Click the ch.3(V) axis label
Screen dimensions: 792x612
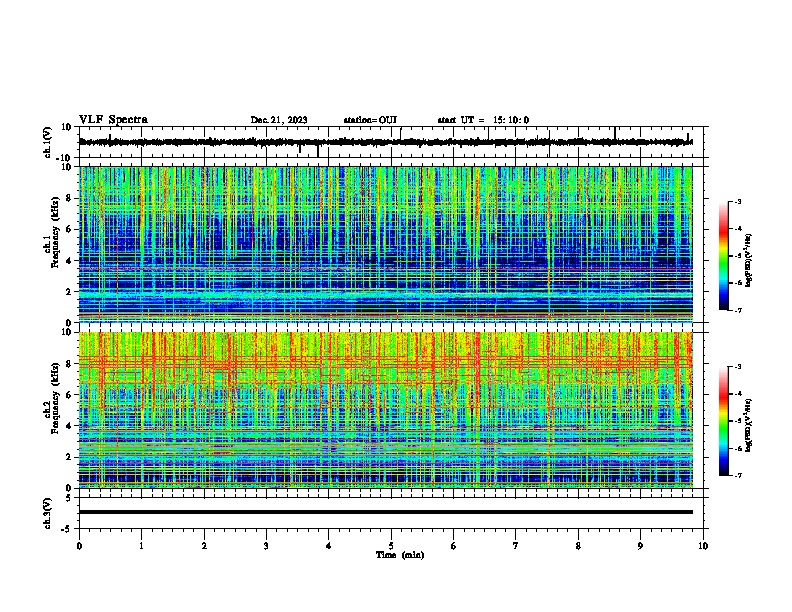48,513
